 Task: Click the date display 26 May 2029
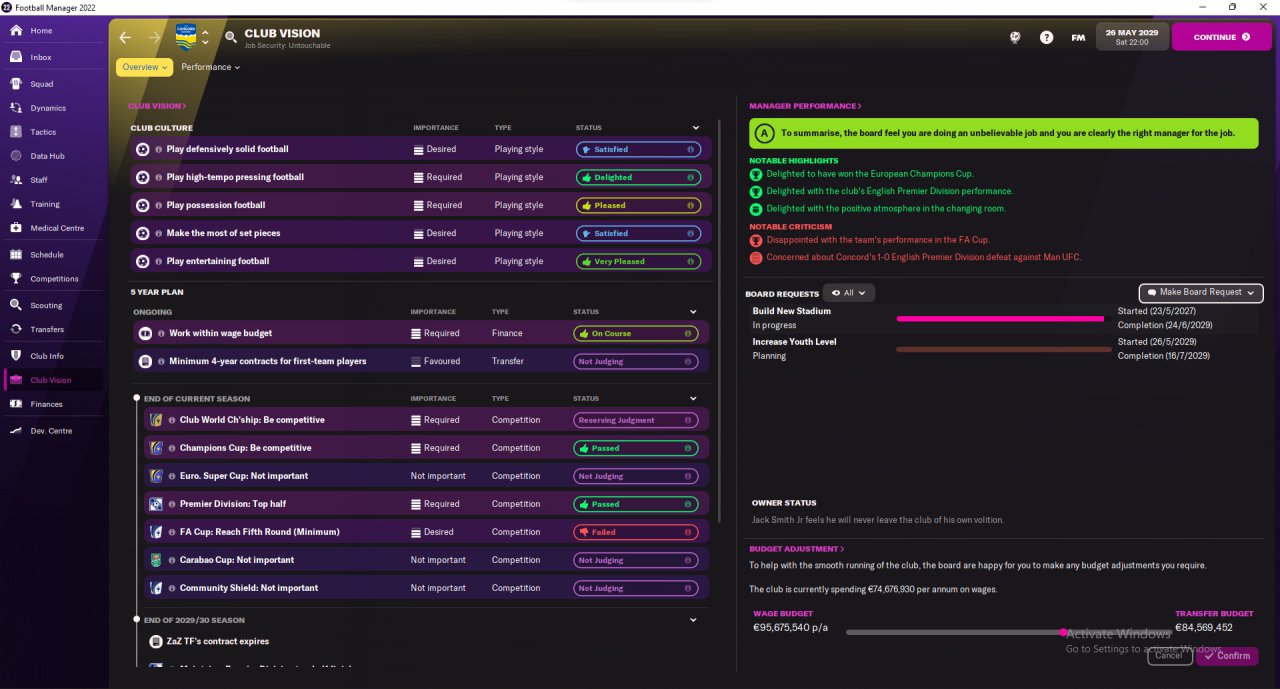tap(1131, 37)
